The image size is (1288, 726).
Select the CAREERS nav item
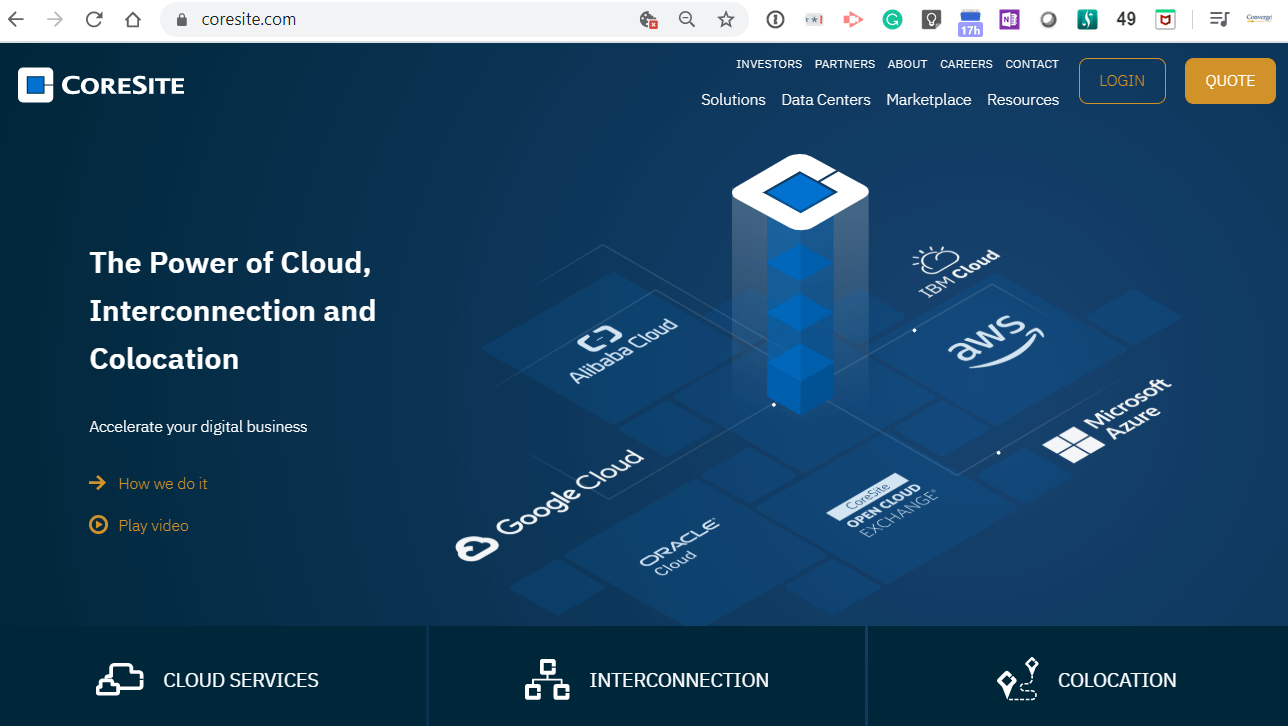965,64
